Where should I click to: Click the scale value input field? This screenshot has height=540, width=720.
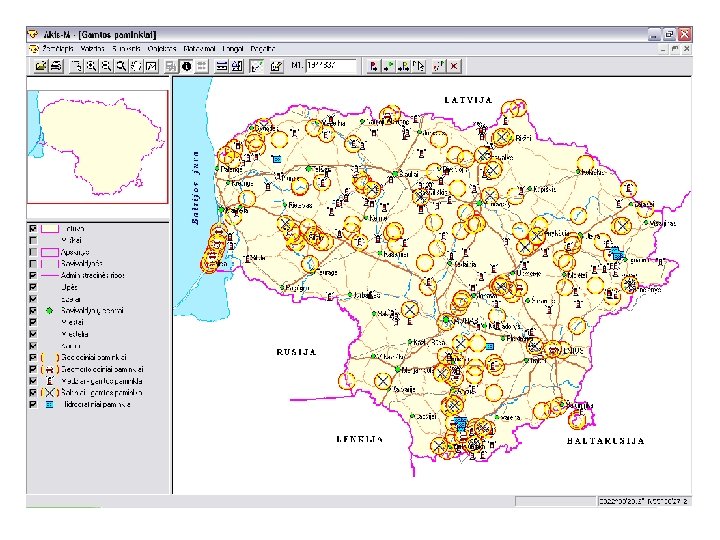(x=330, y=66)
